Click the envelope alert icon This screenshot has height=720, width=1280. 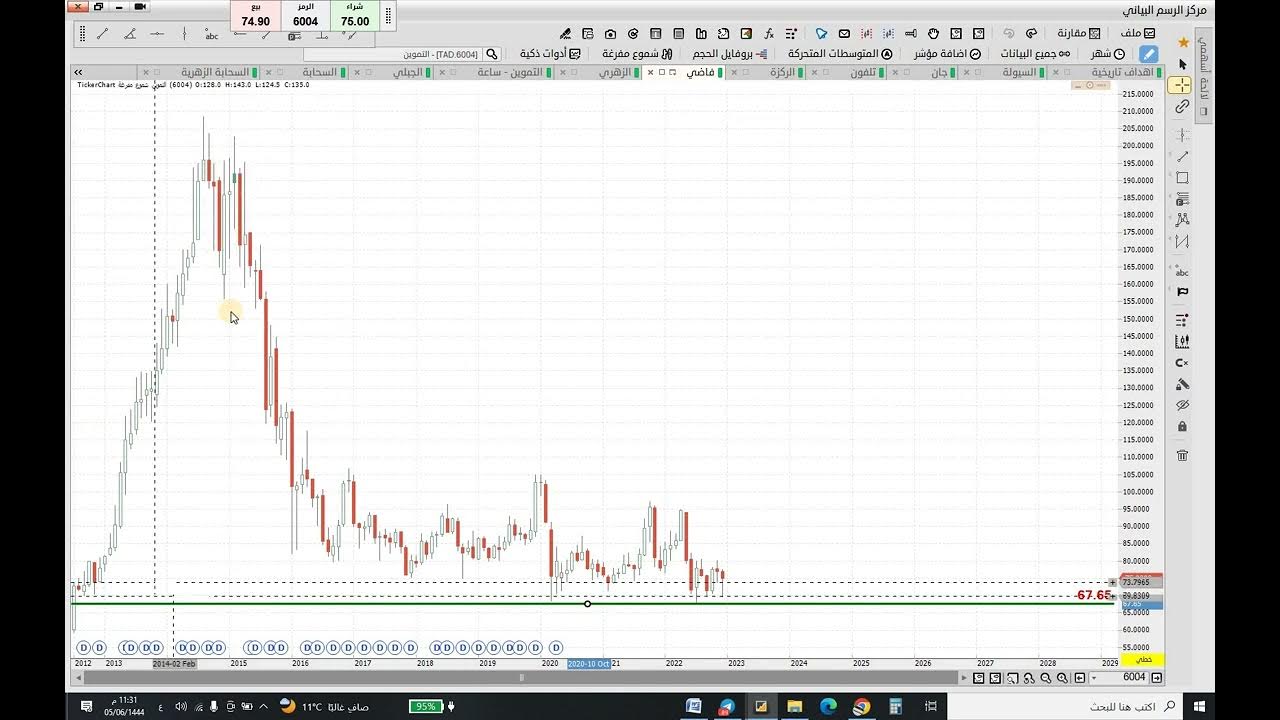coord(844,33)
